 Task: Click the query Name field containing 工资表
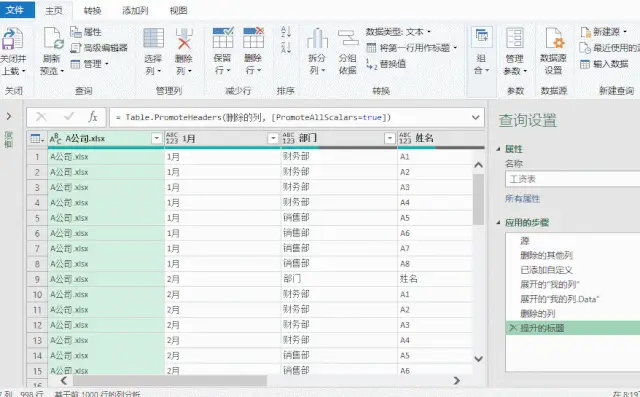click(572, 179)
